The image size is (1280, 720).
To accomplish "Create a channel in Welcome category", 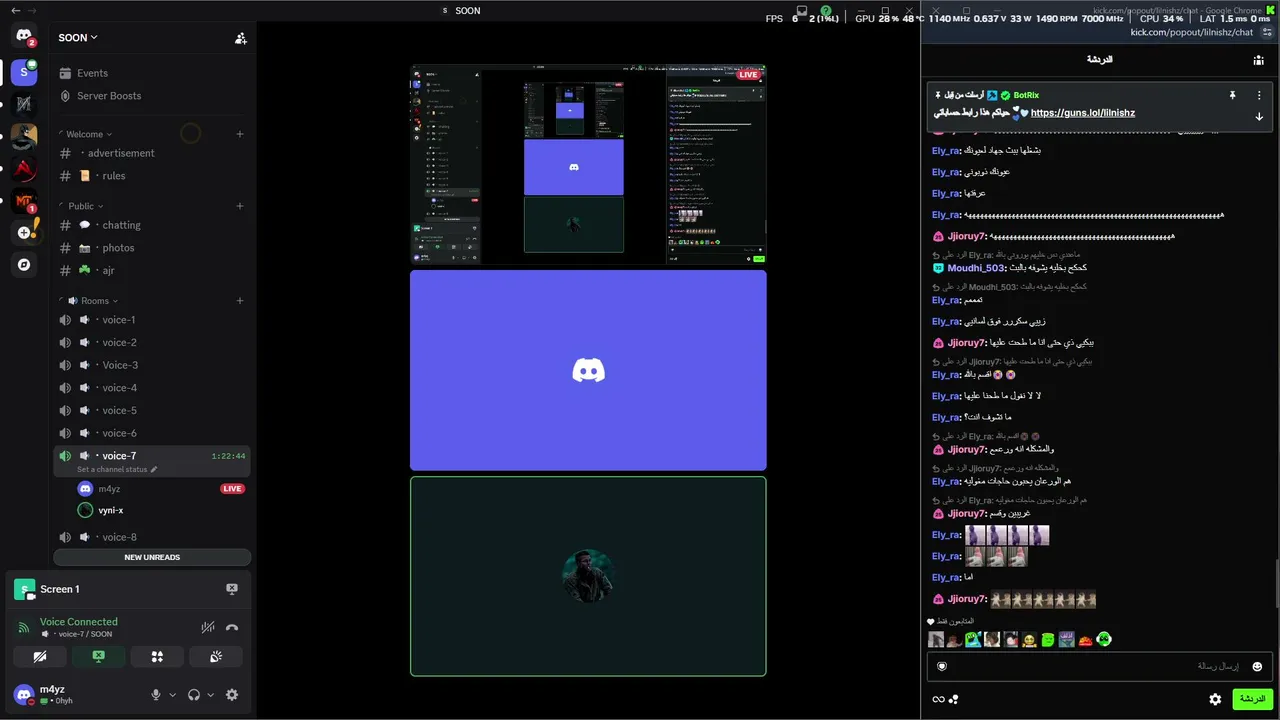I will tap(240, 134).
